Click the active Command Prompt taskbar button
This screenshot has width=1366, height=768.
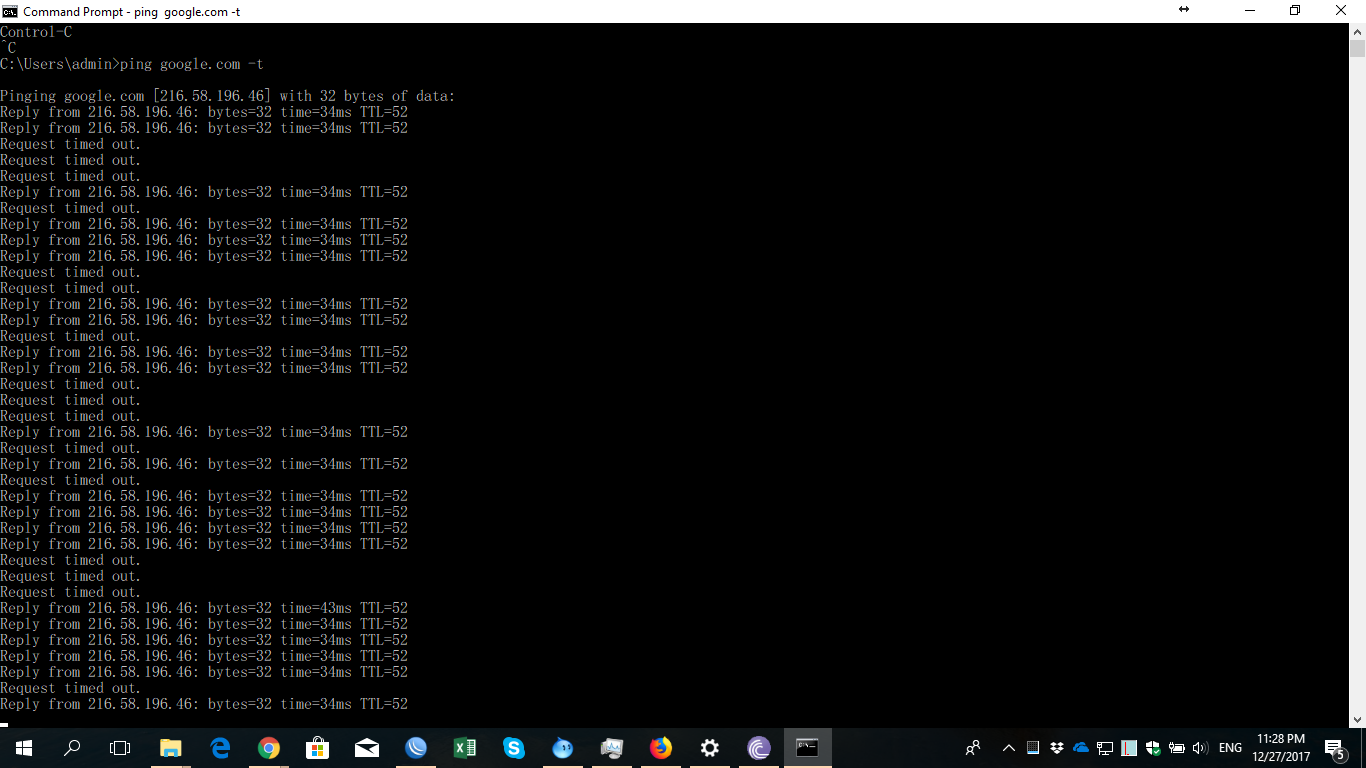coord(808,748)
